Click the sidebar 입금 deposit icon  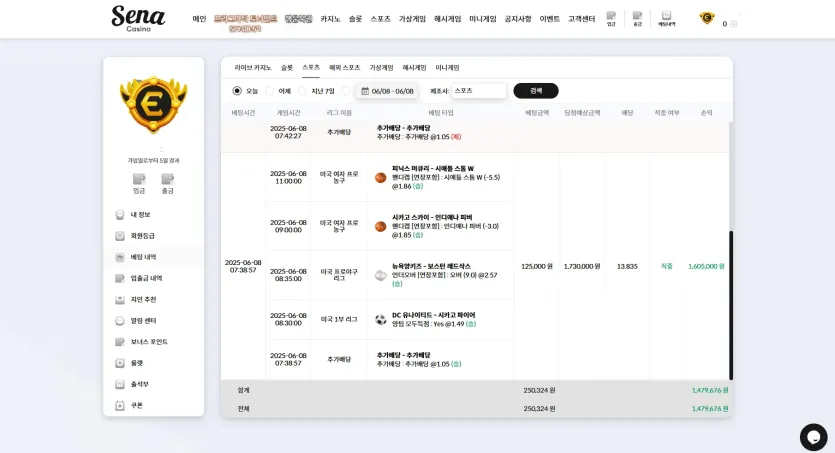pyautogui.click(x=139, y=184)
